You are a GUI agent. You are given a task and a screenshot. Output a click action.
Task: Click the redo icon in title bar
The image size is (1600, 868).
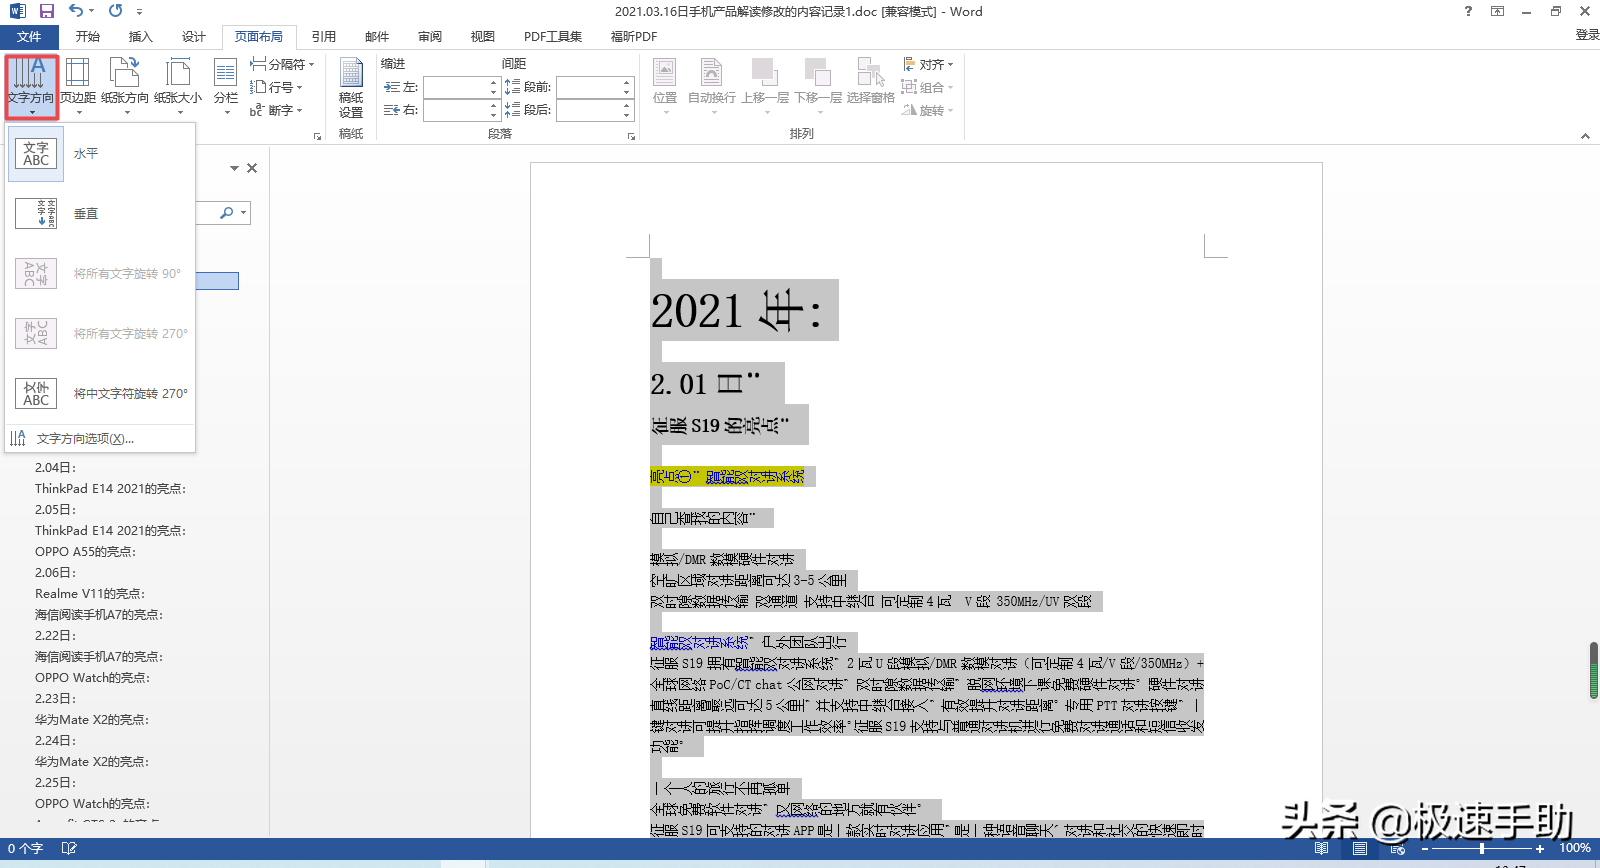(115, 11)
